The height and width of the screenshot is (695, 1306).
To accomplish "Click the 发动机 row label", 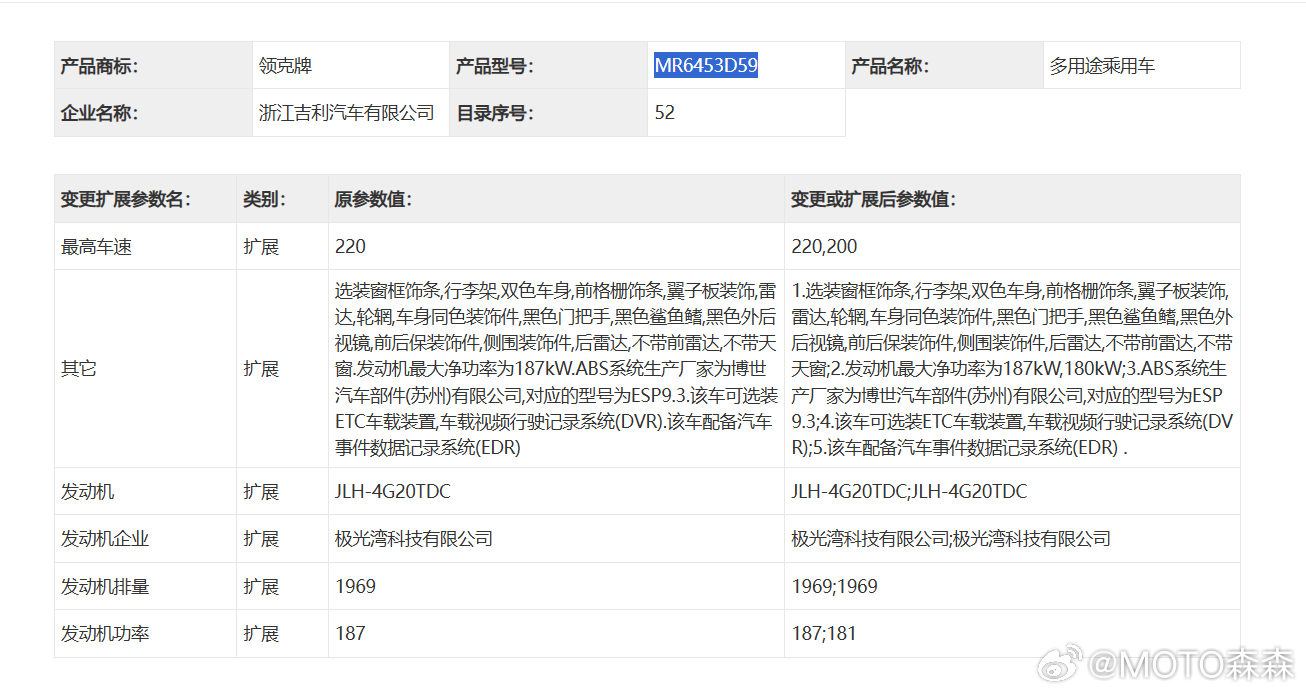I will pyautogui.click(x=87, y=491).
